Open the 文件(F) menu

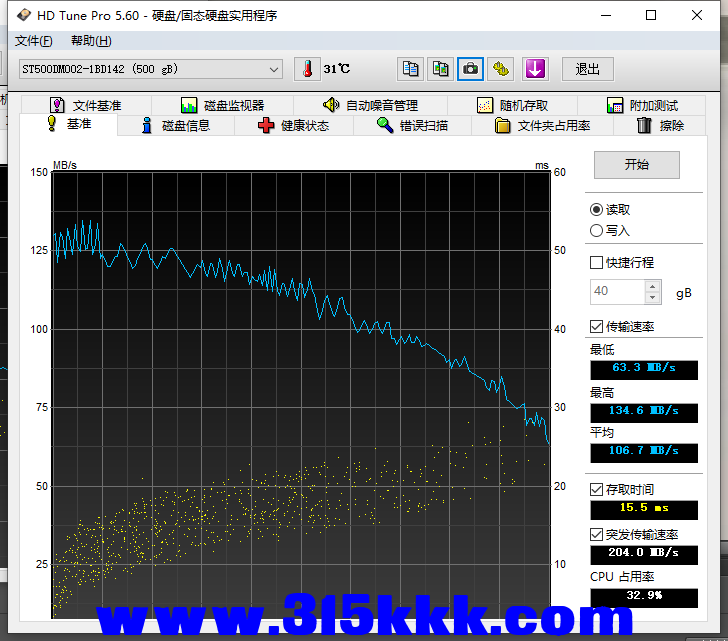tap(34, 41)
